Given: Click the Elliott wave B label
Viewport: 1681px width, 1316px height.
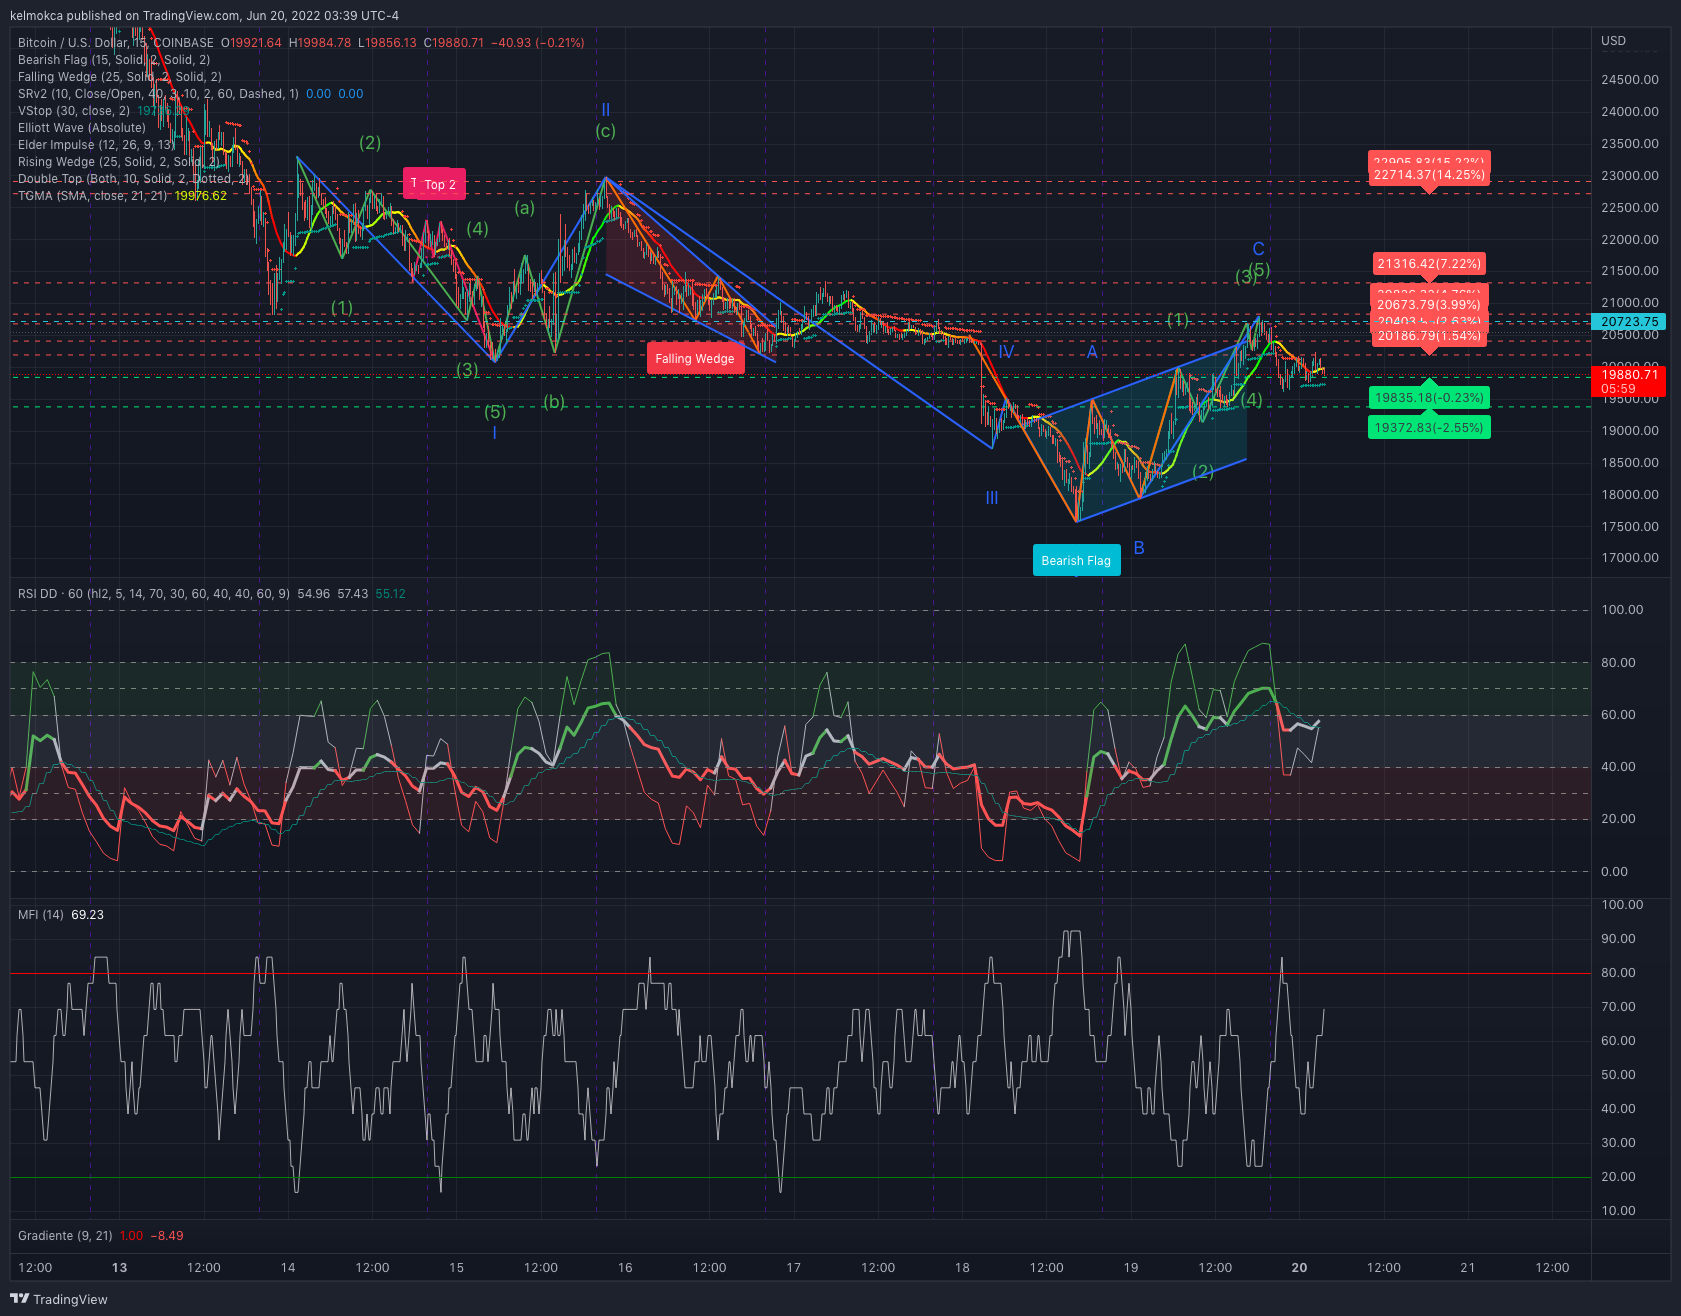Looking at the screenshot, I should click(x=1139, y=548).
